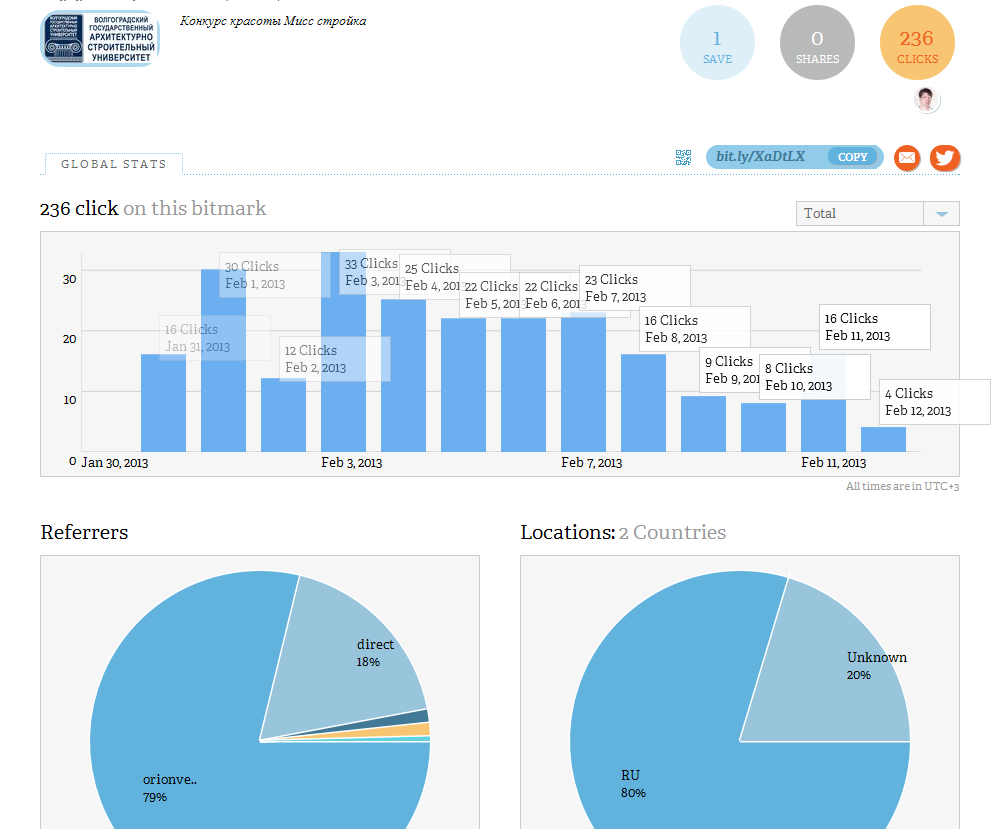The image size is (1000, 829).
Task: Click the 0 Shares circle
Action: [x=817, y=43]
